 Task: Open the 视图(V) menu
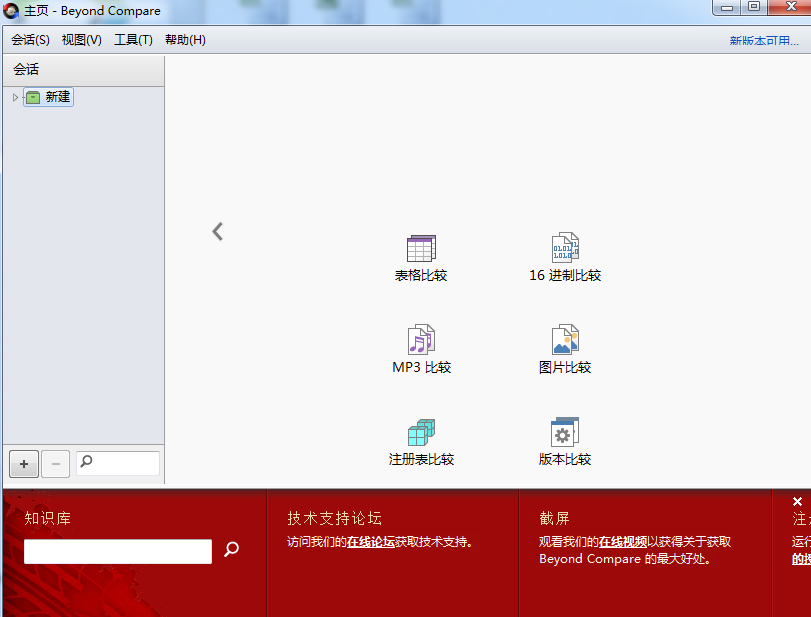coord(82,40)
